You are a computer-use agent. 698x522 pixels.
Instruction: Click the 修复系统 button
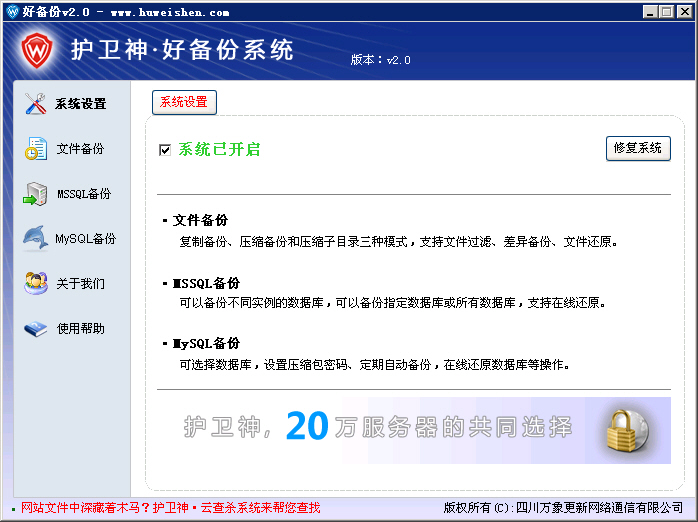click(x=638, y=148)
